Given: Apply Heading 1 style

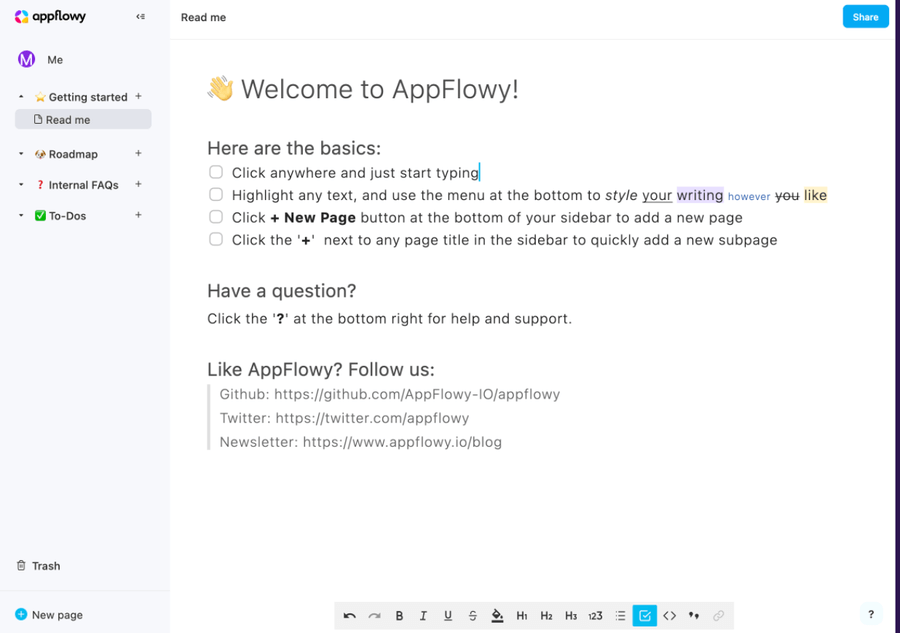Looking at the screenshot, I should [x=522, y=616].
